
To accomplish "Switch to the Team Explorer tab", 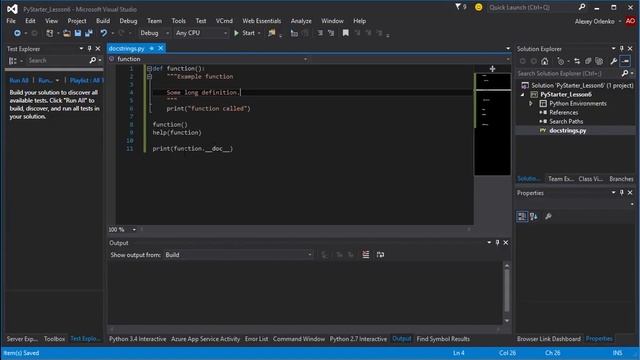I will (x=560, y=179).
